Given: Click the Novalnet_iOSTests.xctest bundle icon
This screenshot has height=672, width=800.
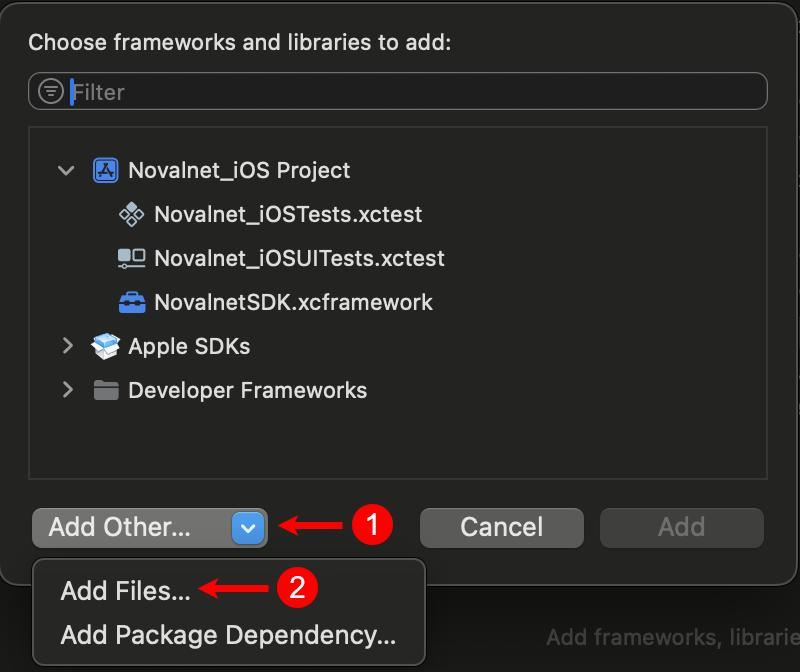Looking at the screenshot, I should point(131,214).
